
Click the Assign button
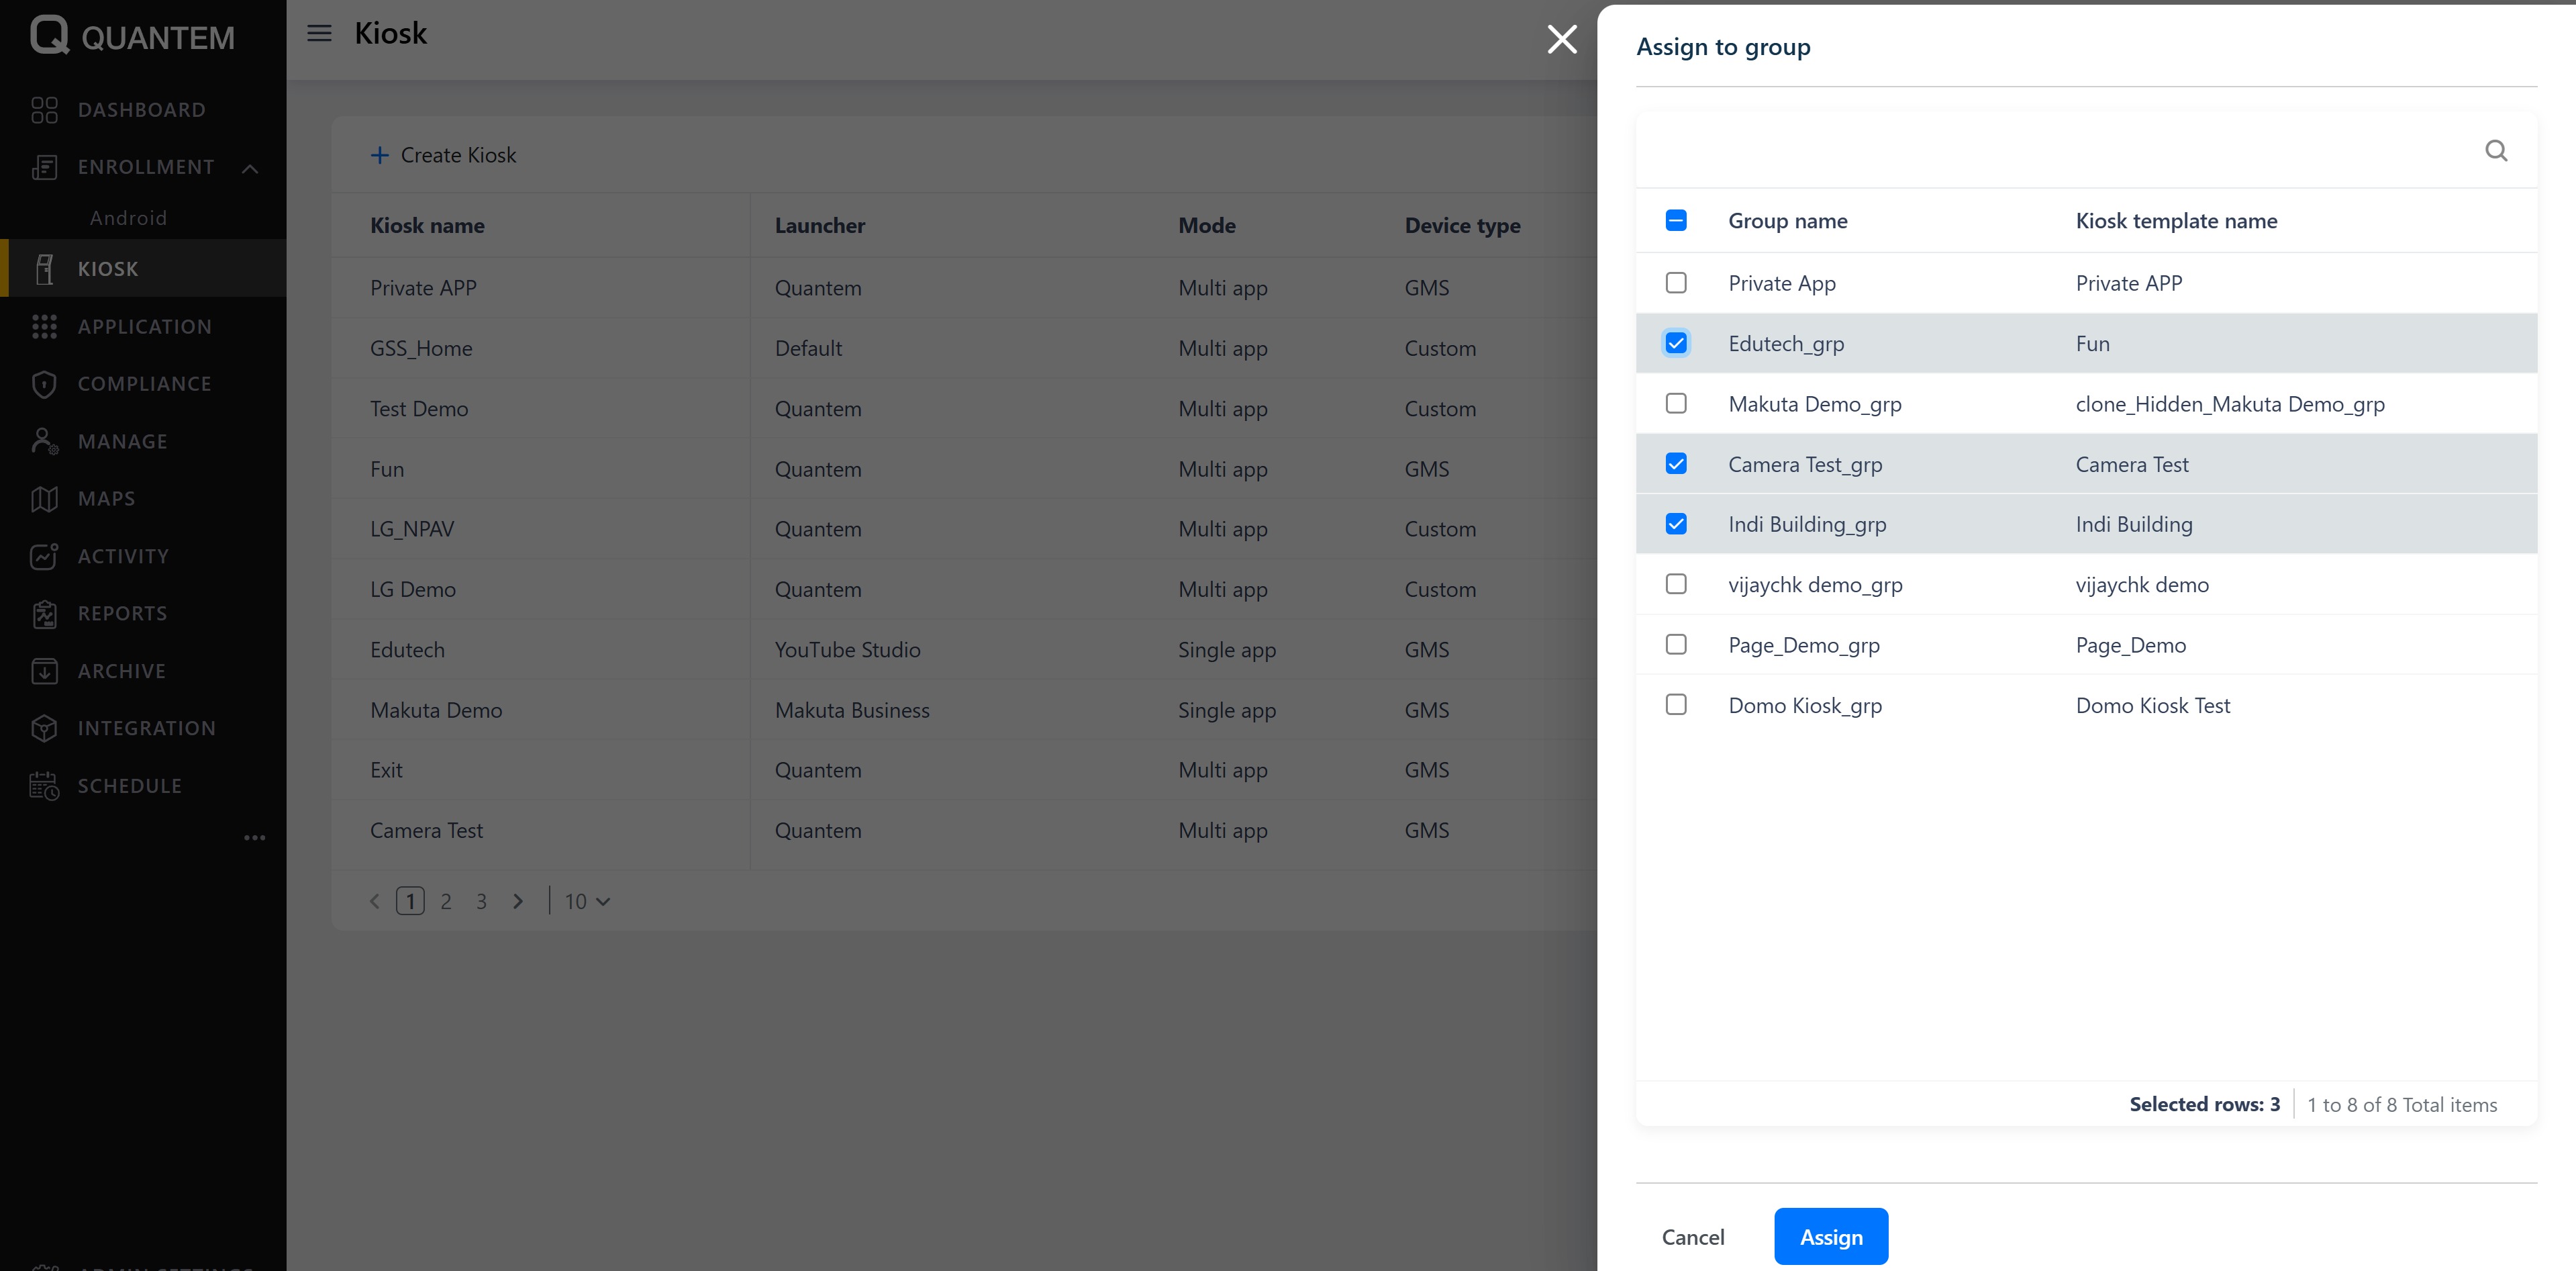[x=1830, y=1237]
